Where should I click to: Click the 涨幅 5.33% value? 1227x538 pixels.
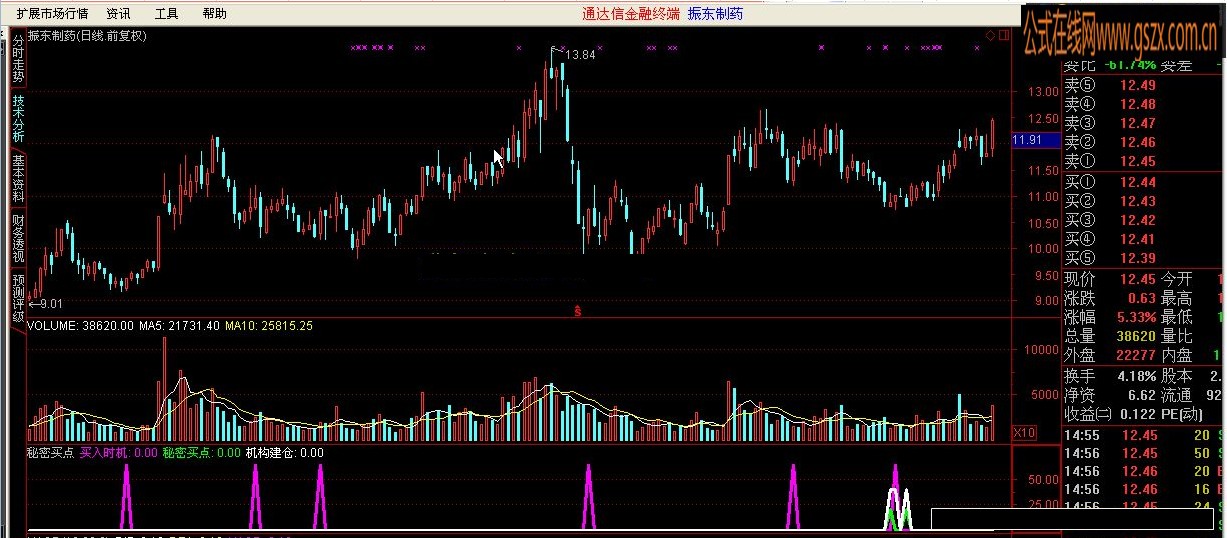click(x=1134, y=317)
